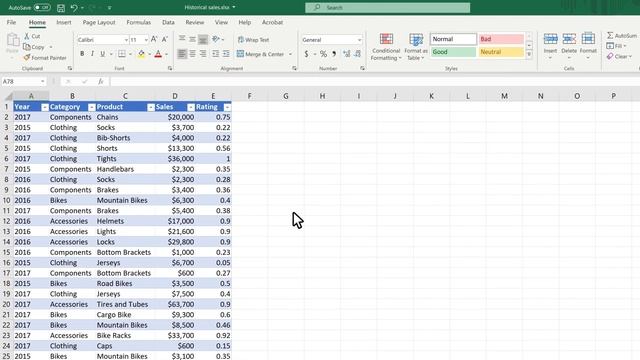
Task: Open the font size dropdown
Action: coord(146,40)
